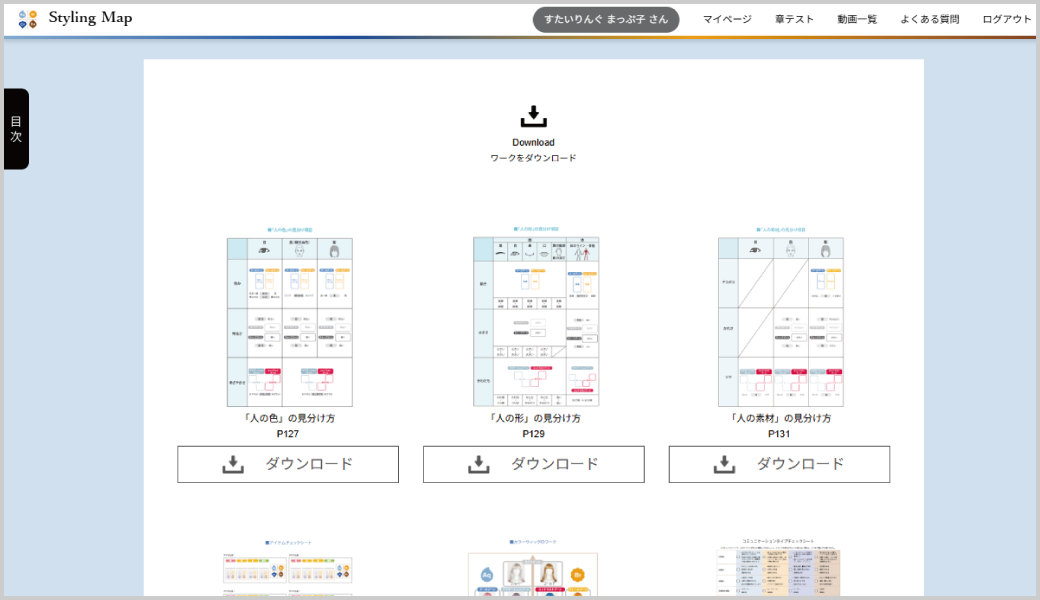
Task: Click the Styling Map title text
Action: point(90,18)
